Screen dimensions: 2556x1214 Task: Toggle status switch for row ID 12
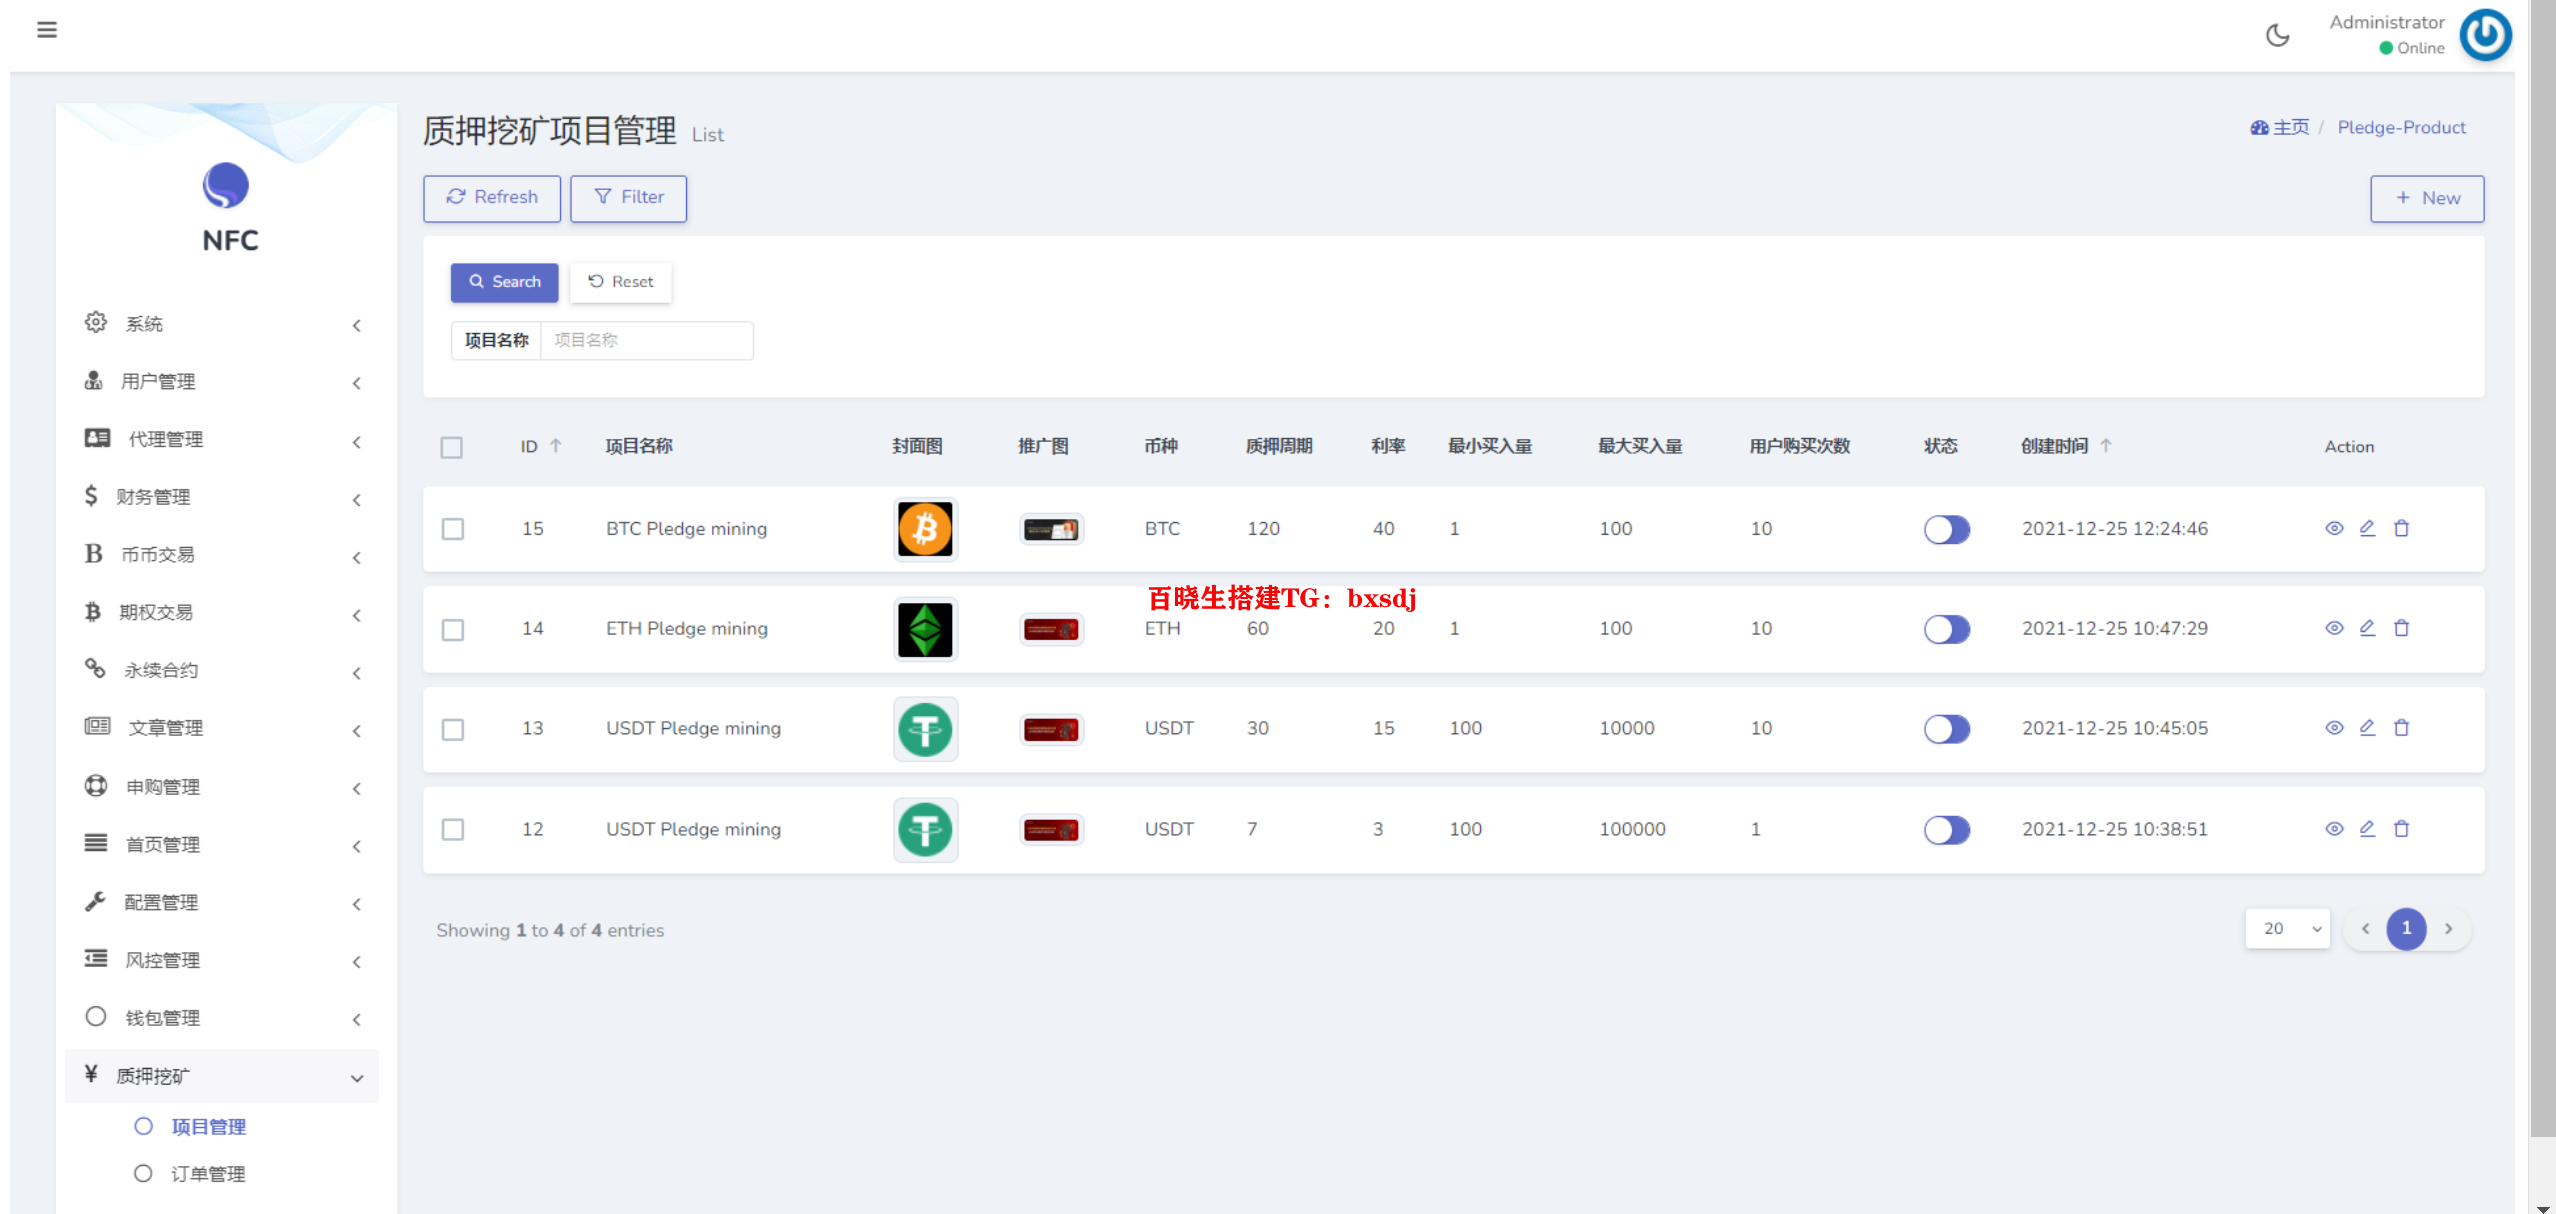point(1946,830)
